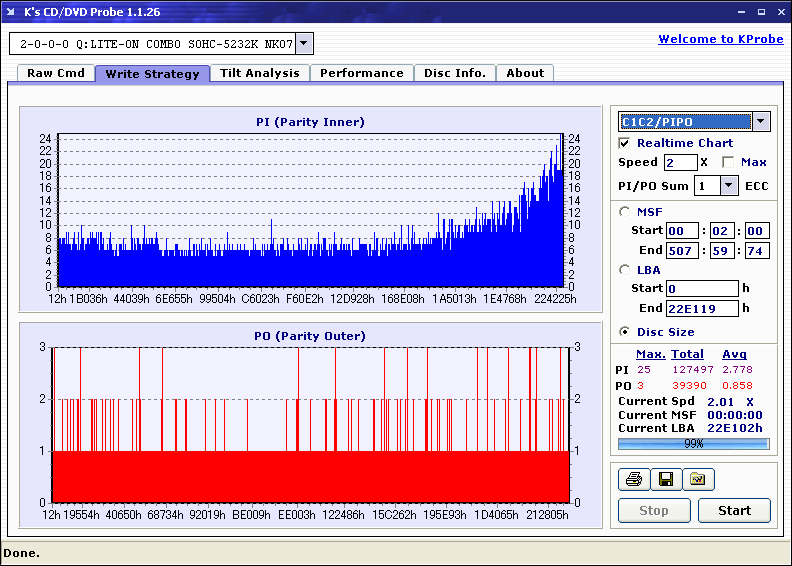The height and width of the screenshot is (566, 792).
Task: Click the open chart folder icon
Action: point(698,480)
